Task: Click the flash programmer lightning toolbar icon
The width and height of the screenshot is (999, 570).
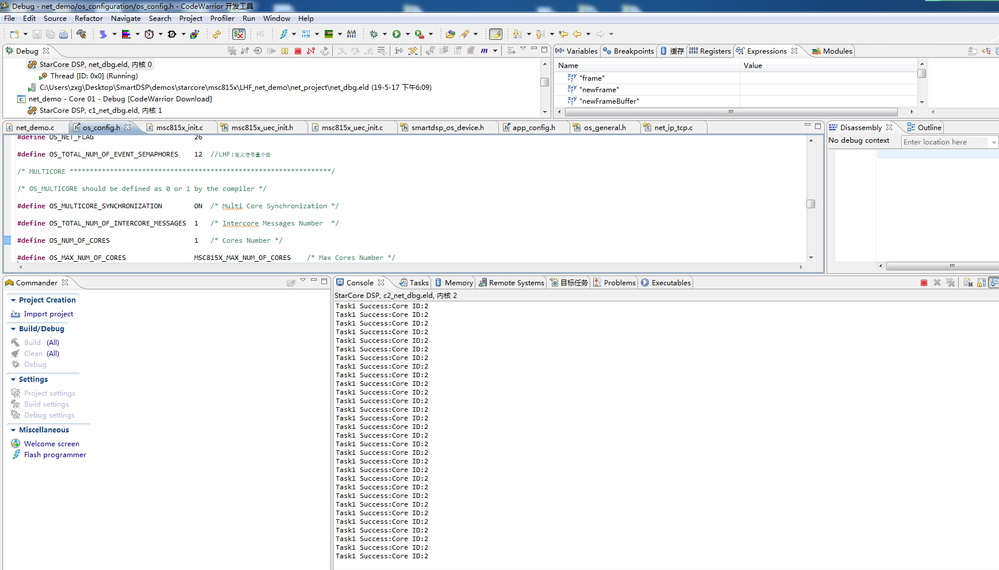Action: (x=283, y=34)
